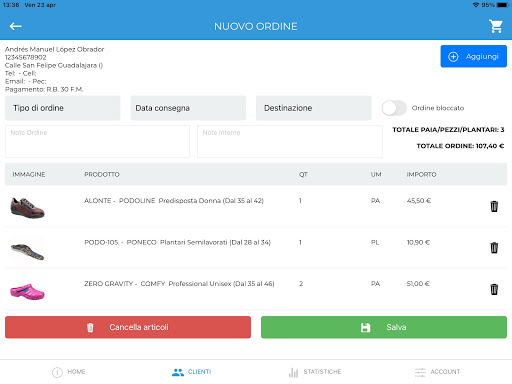Click the Pagamento: R.B. 30 F.M. line
The width and height of the screenshot is (512, 384).
tap(44, 89)
